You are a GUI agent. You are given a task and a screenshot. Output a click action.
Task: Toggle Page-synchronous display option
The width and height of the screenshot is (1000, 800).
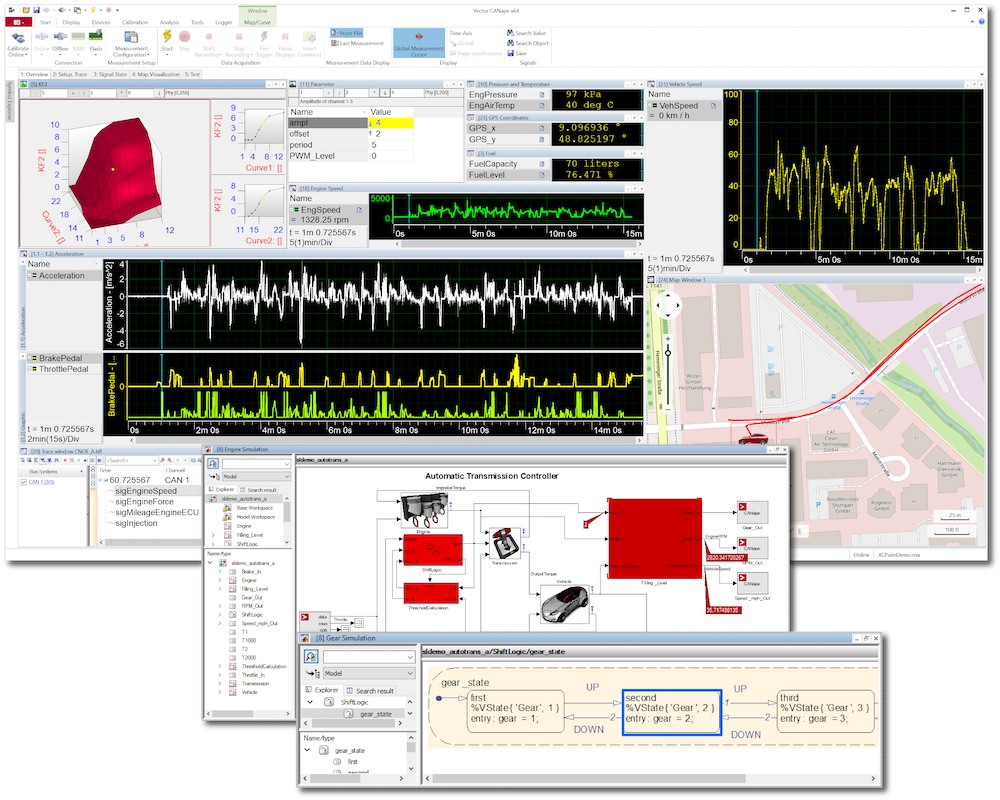pos(478,53)
